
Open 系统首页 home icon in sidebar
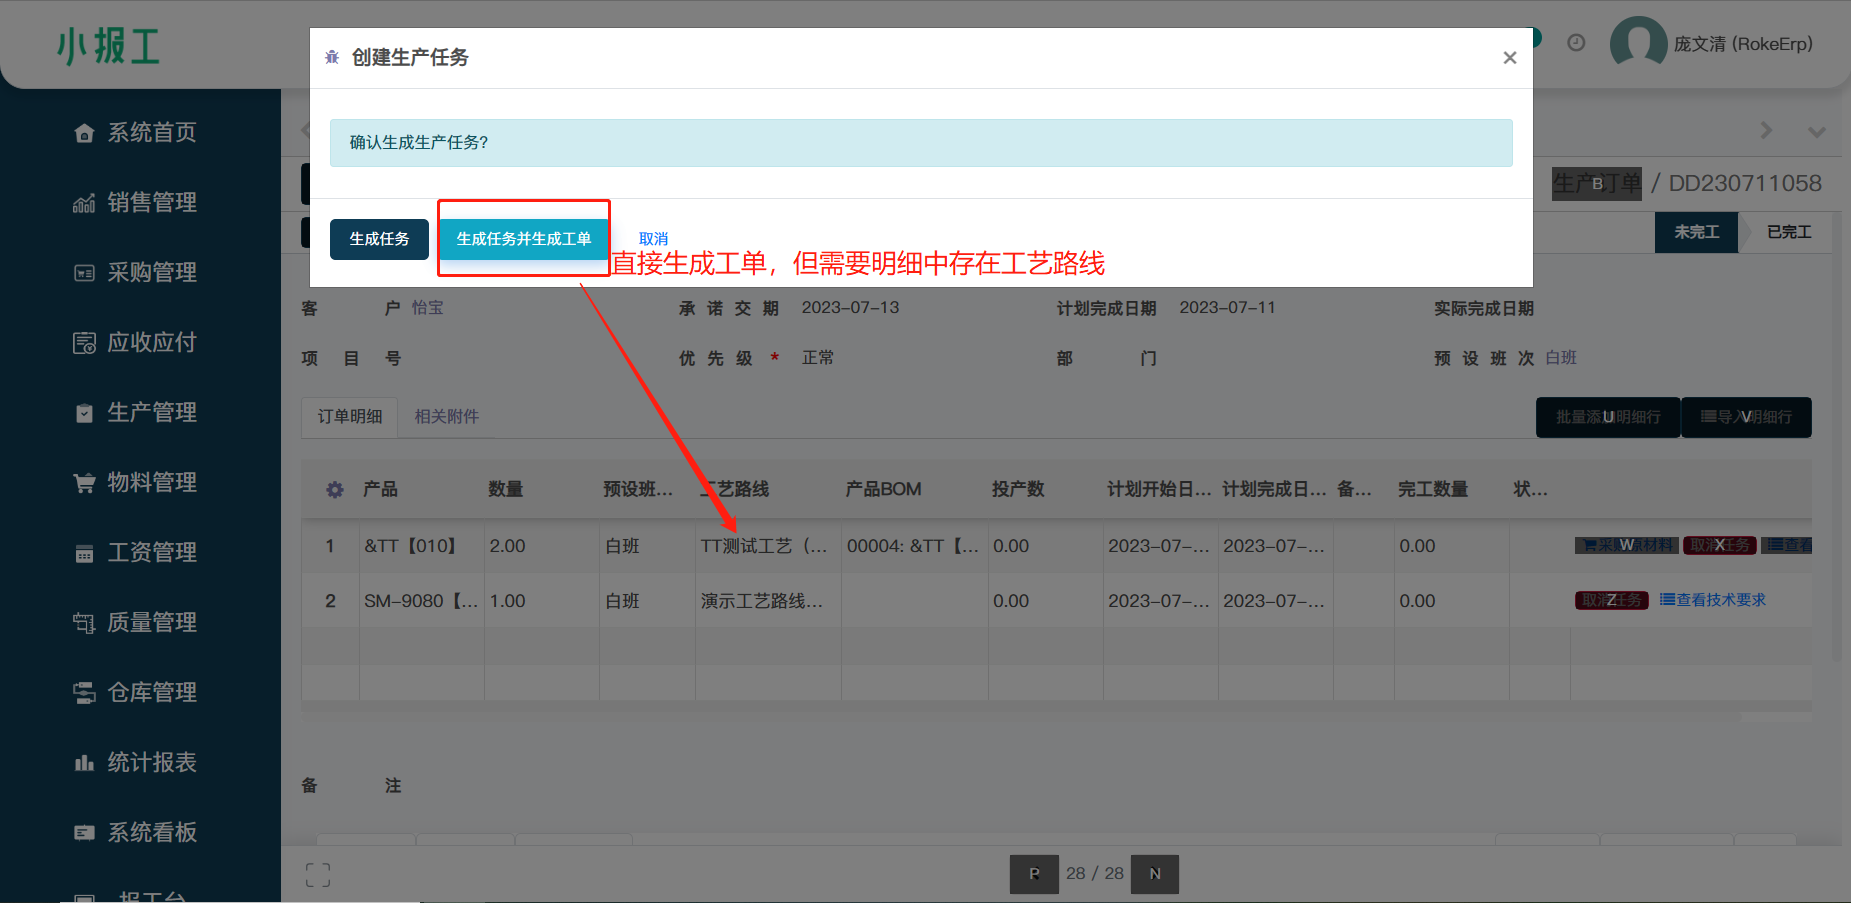point(84,133)
